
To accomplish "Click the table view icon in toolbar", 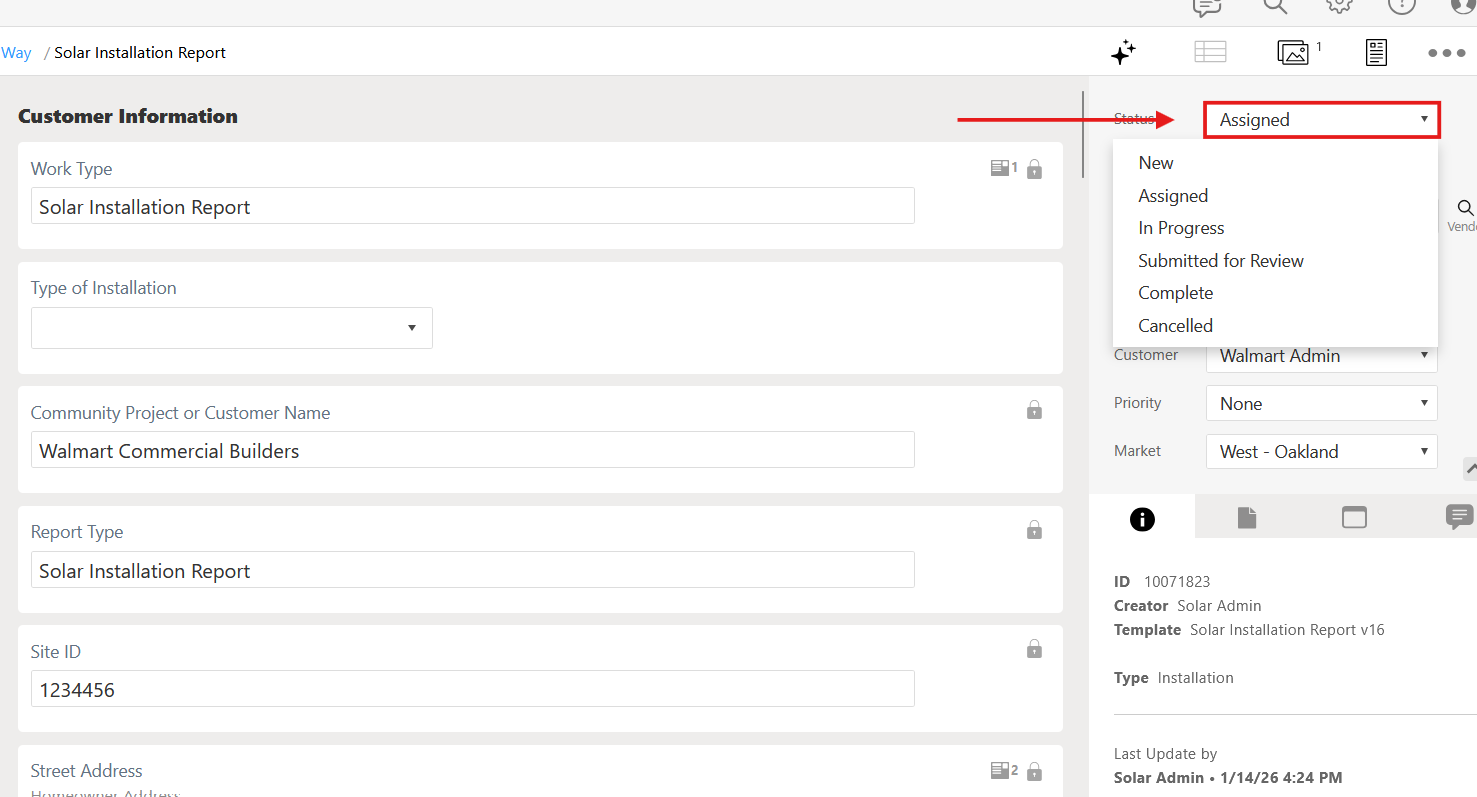I will point(1210,51).
